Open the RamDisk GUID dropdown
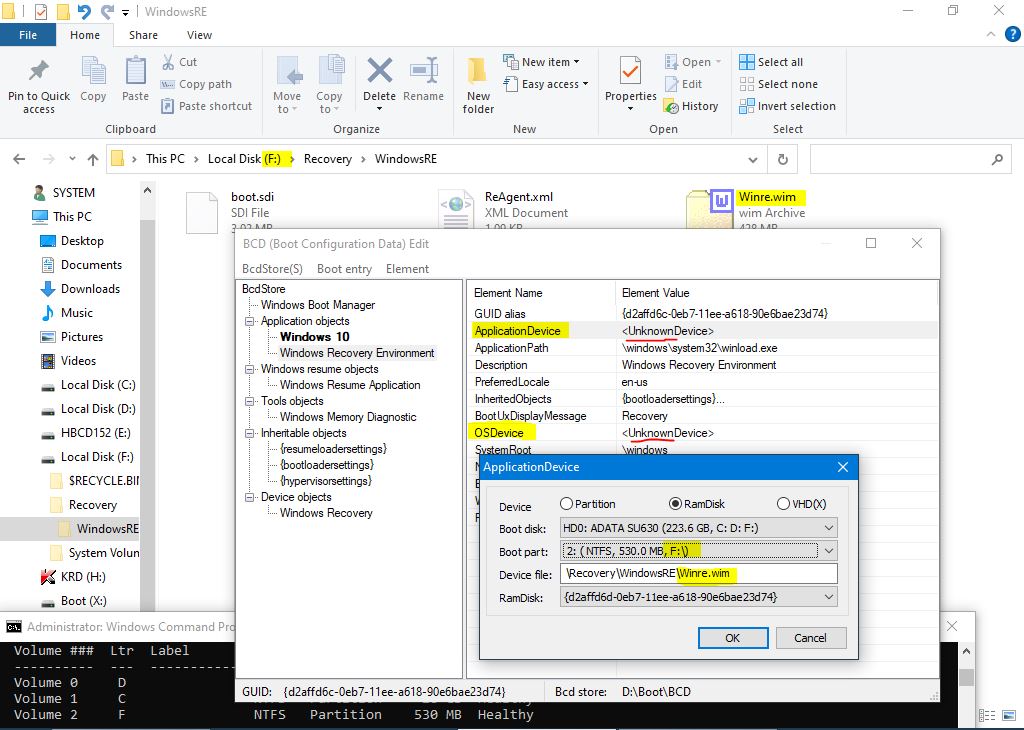 pos(828,597)
